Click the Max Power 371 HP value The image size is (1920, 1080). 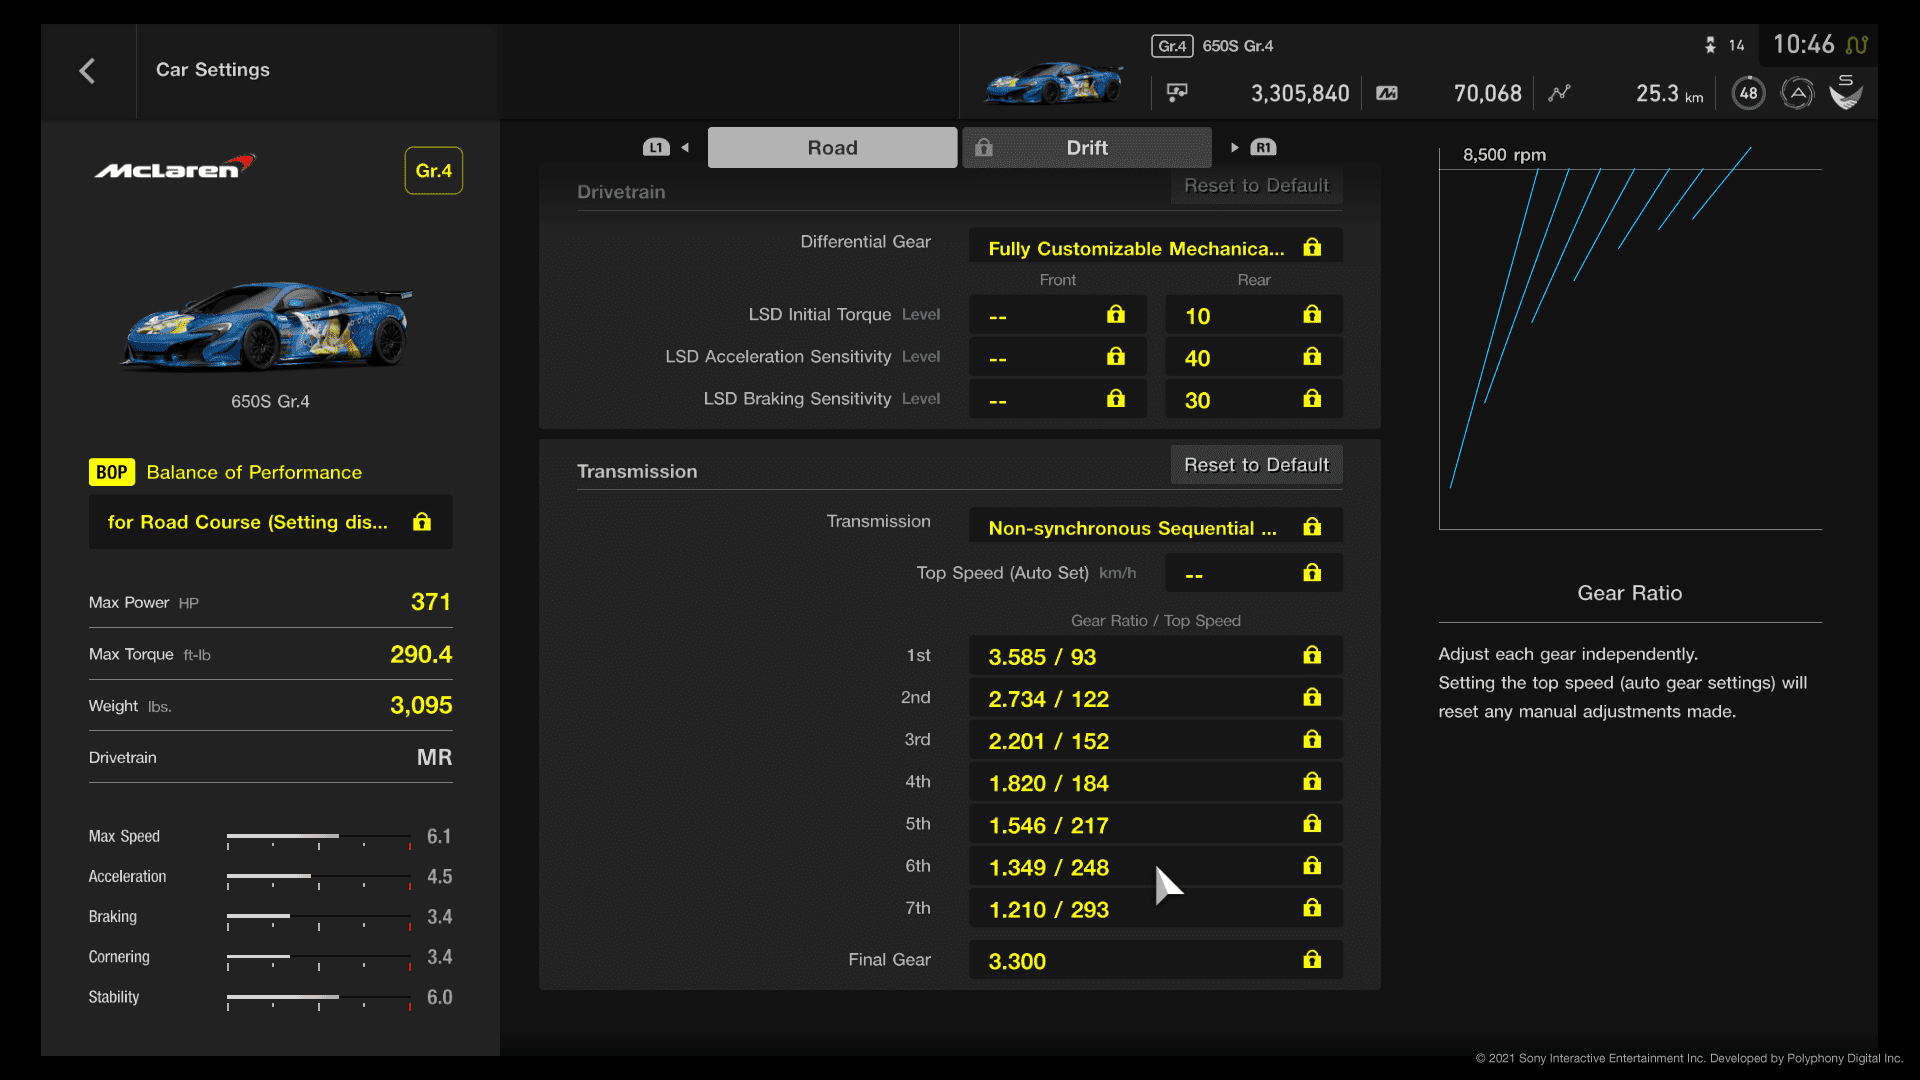click(x=431, y=602)
